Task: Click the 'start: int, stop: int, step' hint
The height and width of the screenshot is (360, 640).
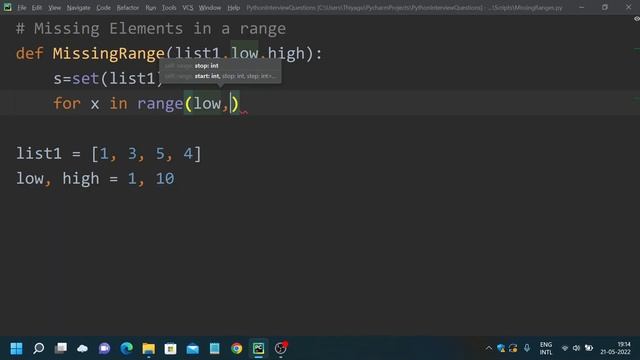Action: pyautogui.click(x=235, y=76)
